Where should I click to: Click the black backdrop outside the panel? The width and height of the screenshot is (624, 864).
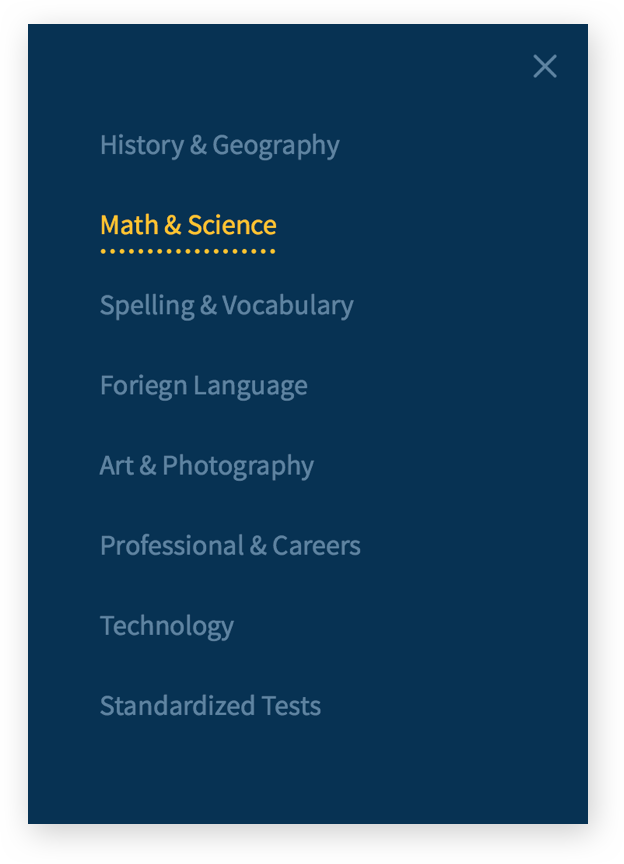(x=12, y=430)
